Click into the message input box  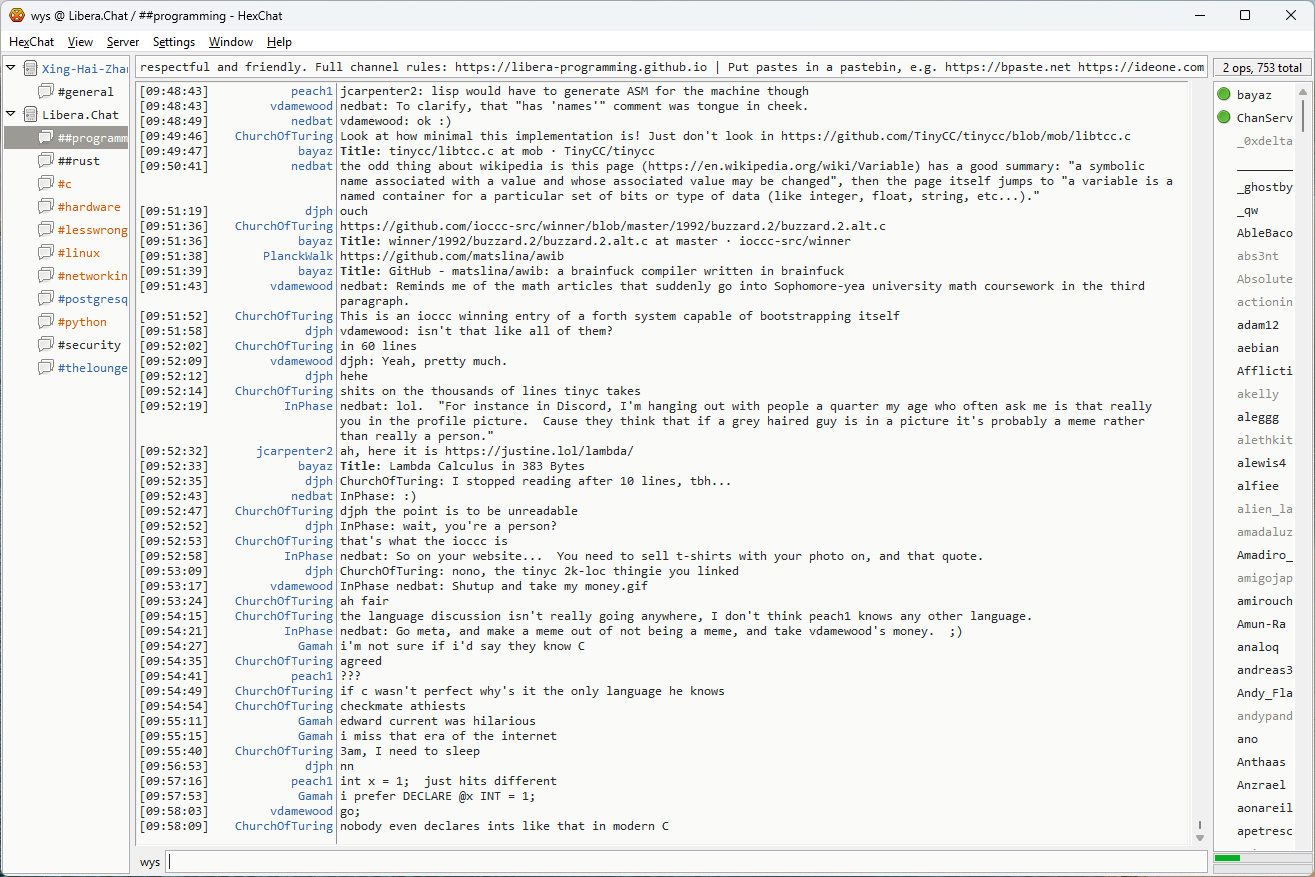point(686,862)
